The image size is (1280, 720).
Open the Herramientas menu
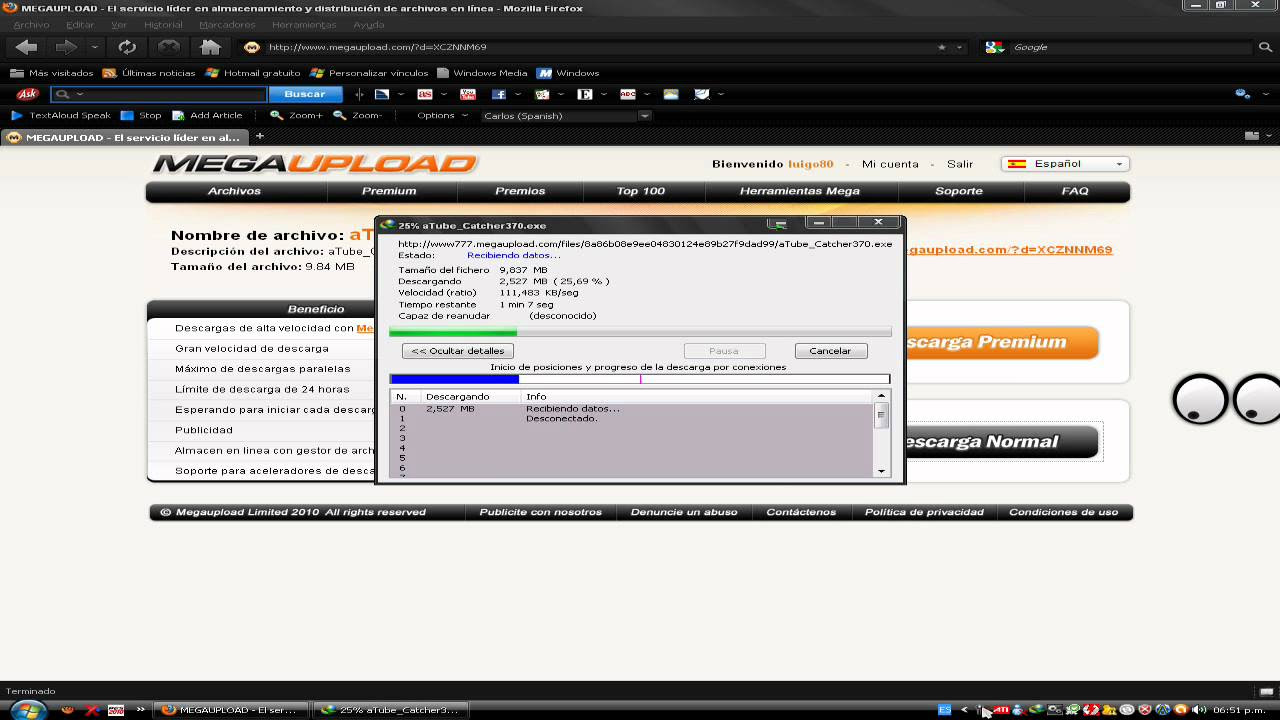click(304, 24)
